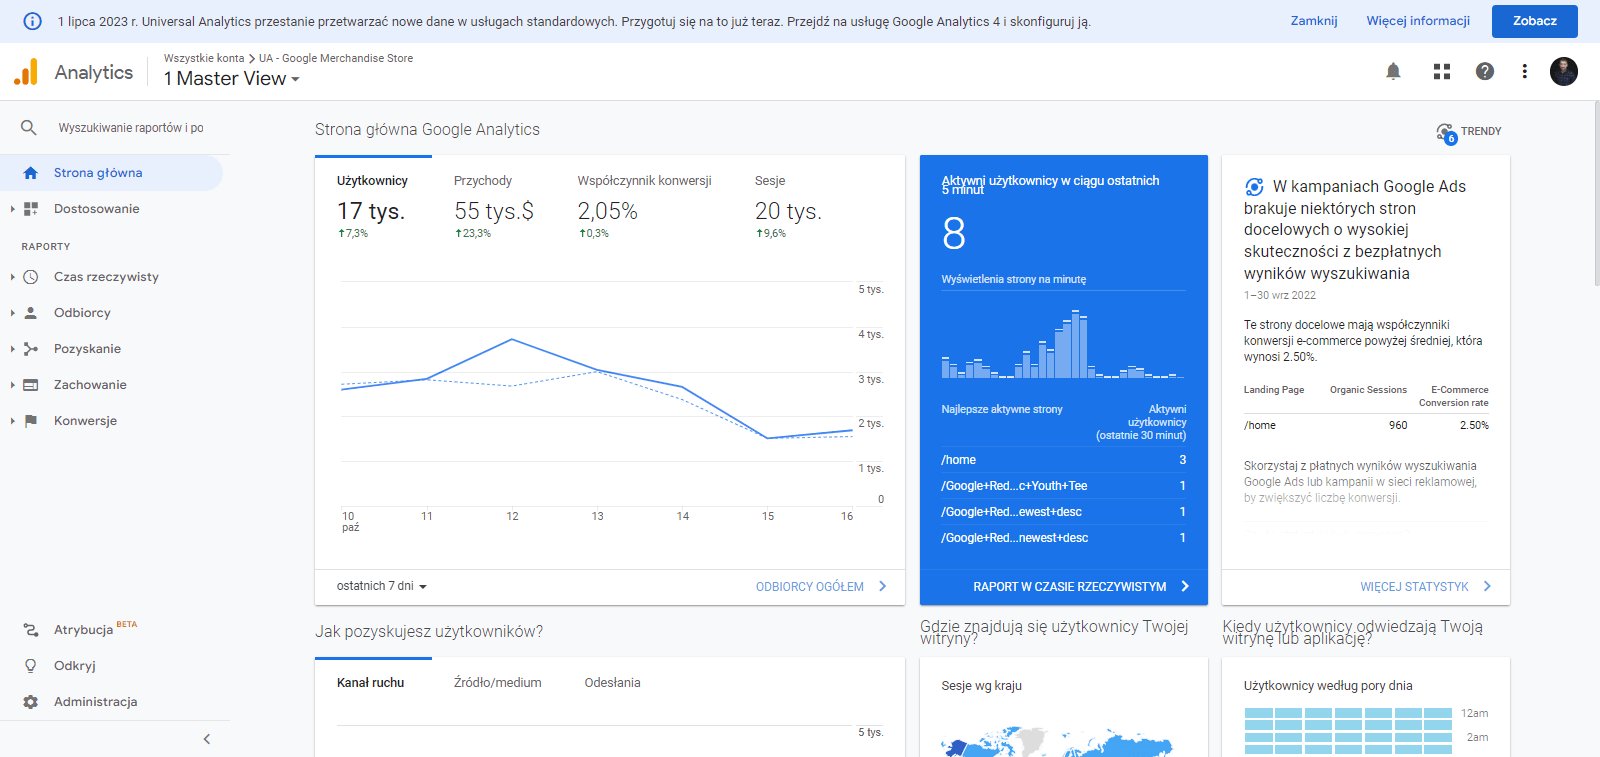This screenshot has width=1600, height=757.
Task: Open Odkryj lightbulb icon
Action: [x=31, y=666]
